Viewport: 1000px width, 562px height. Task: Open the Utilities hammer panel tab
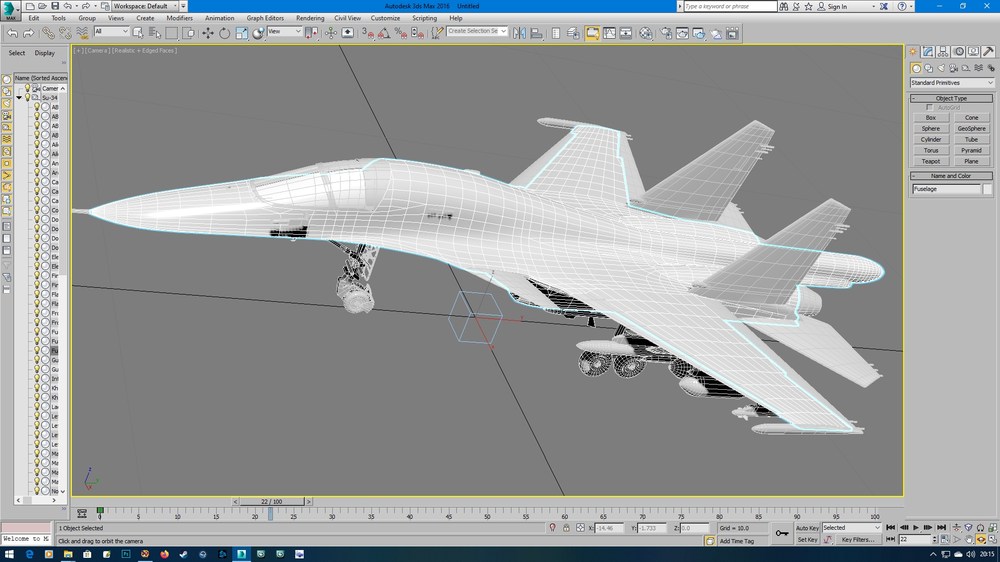click(x=988, y=52)
